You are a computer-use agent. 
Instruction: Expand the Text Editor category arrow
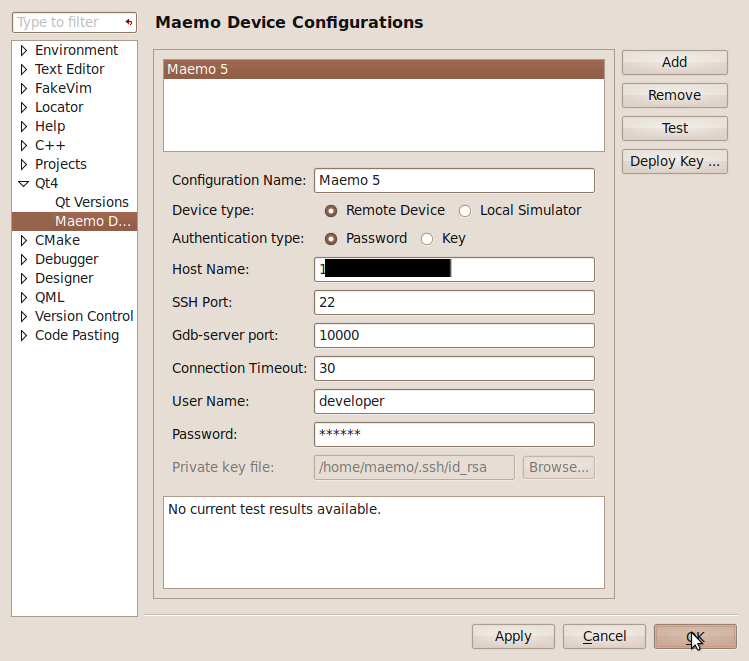[24, 70]
